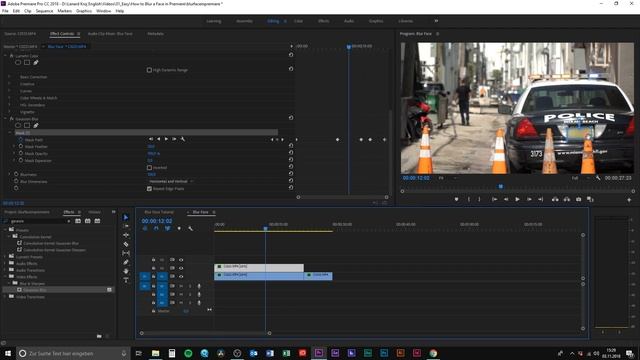Image resolution: width=640 pixels, height=360 pixels.
Task: Open playback resolution dropdown showing Full
Action: coord(580,178)
